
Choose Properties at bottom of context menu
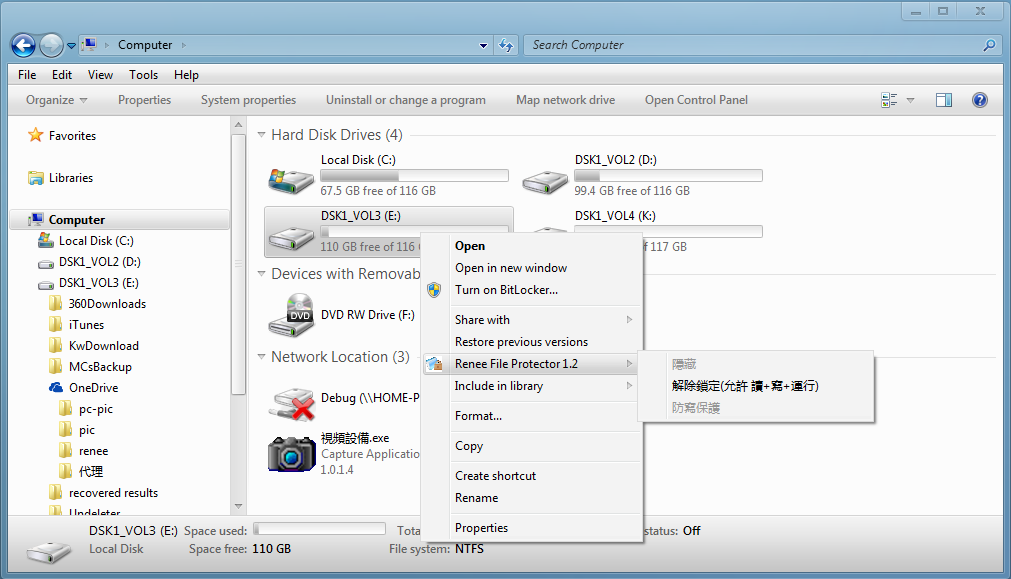pos(481,528)
